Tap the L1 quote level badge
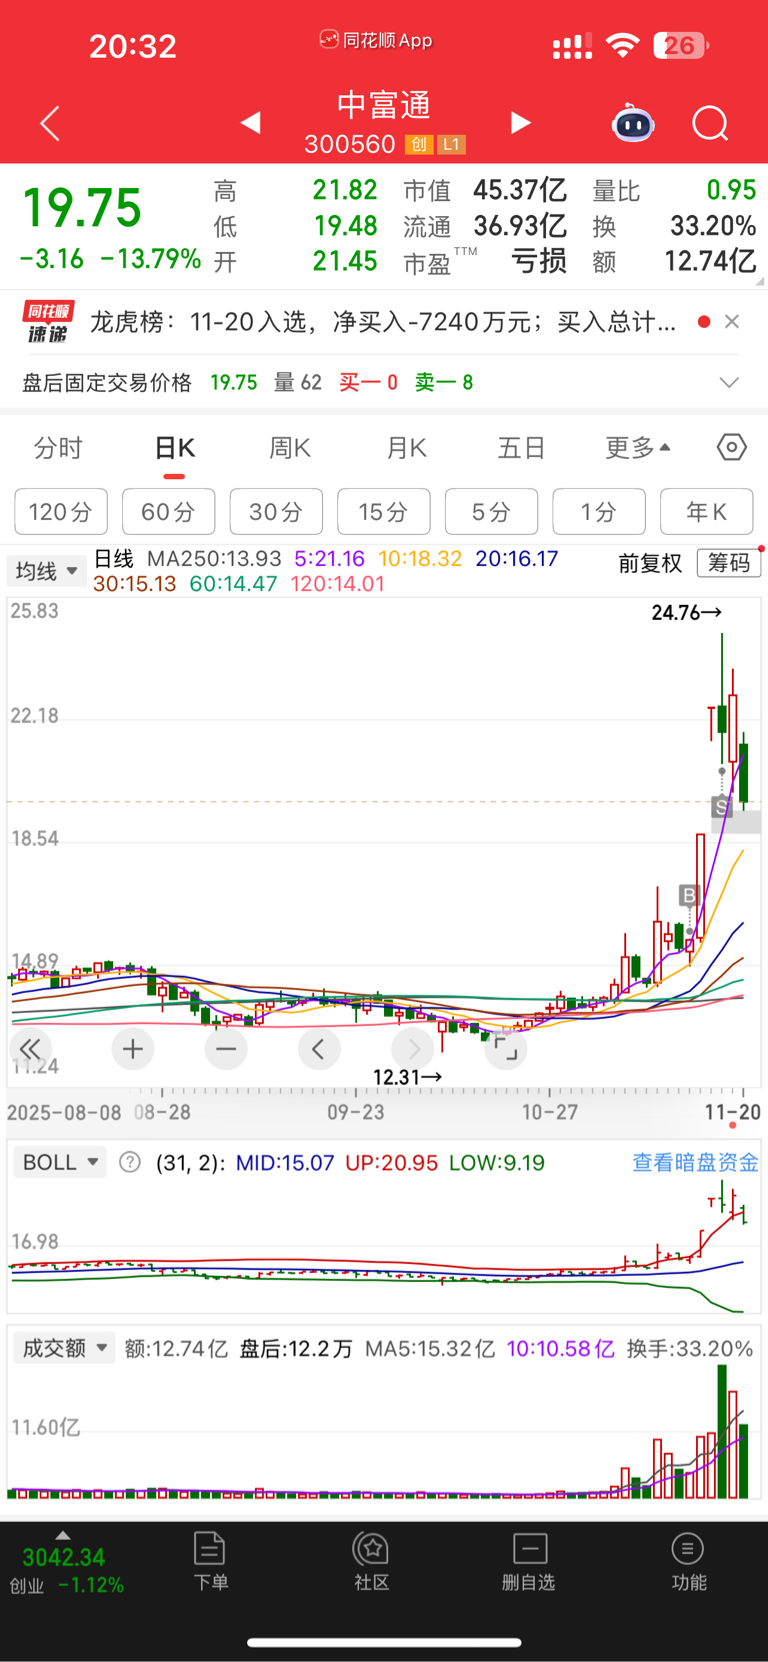This screenshot has height=1662, width=768. 451,145
